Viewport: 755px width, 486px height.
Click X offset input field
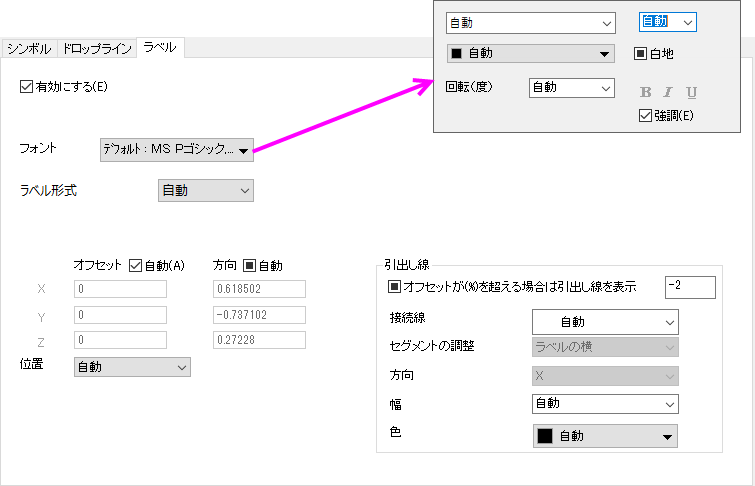point(120,289)
